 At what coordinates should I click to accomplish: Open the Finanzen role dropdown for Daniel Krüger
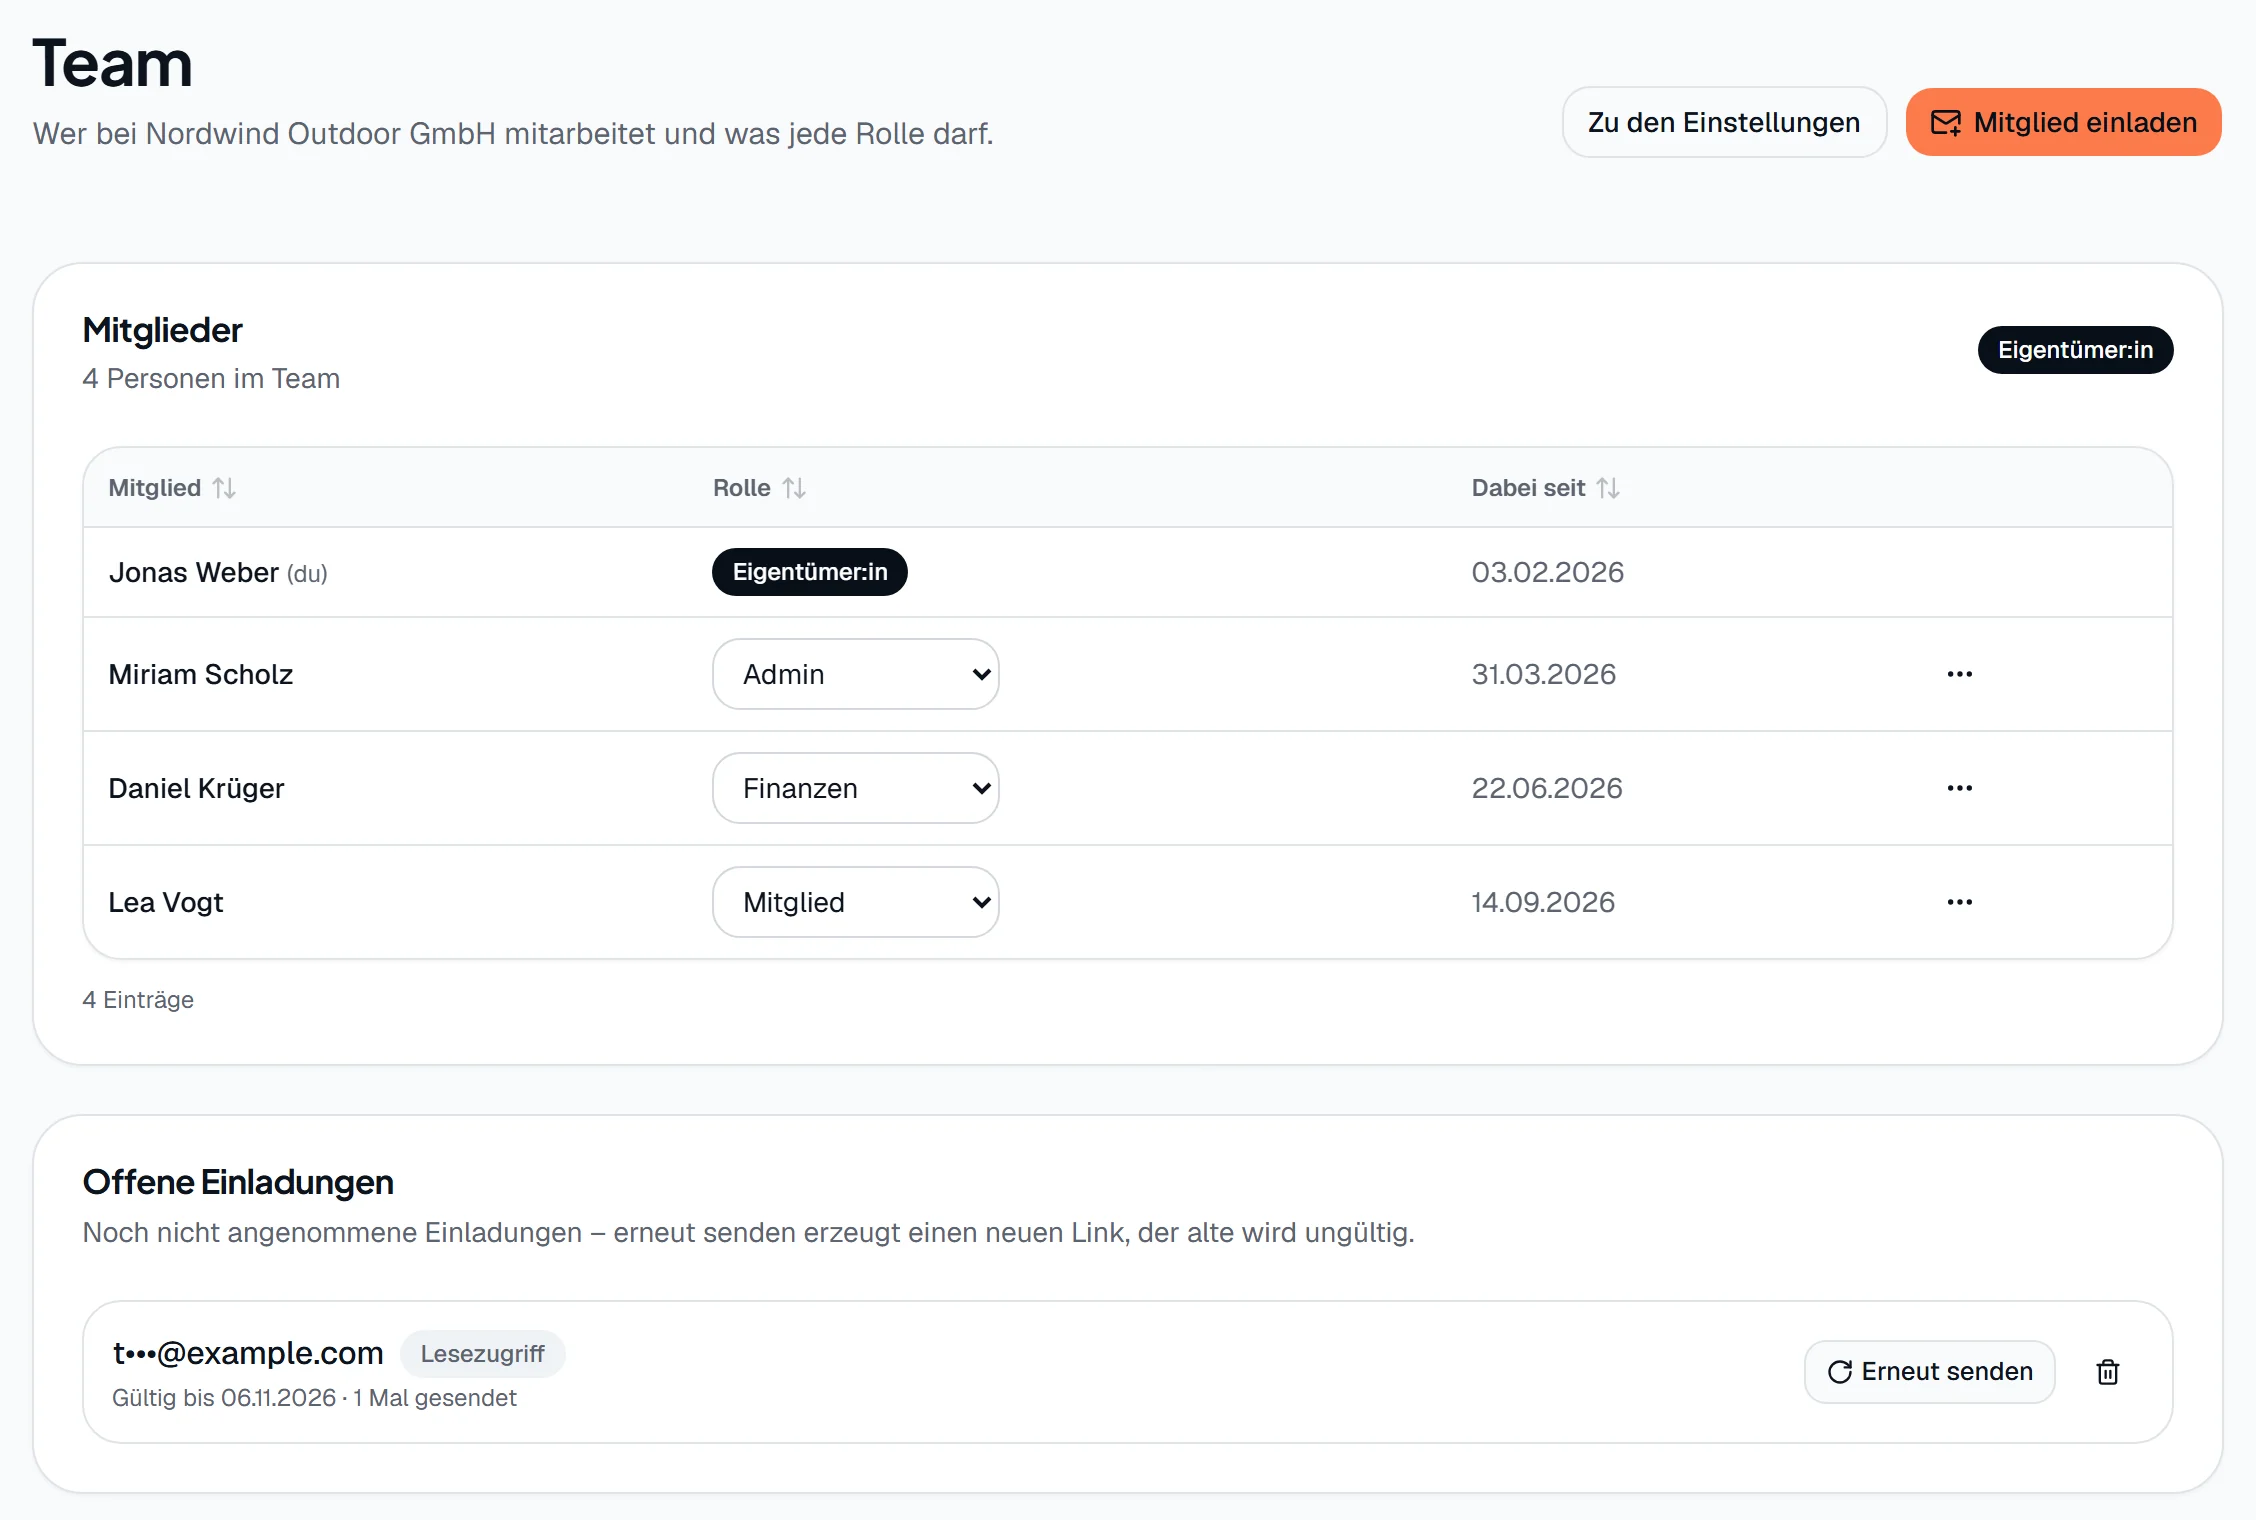tap(856, 788)
